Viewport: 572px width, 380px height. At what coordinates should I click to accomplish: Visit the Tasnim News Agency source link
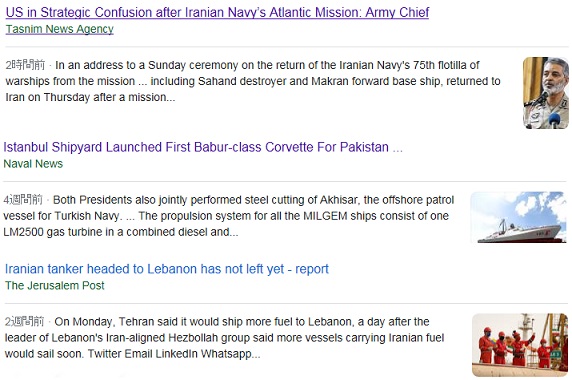59,29
